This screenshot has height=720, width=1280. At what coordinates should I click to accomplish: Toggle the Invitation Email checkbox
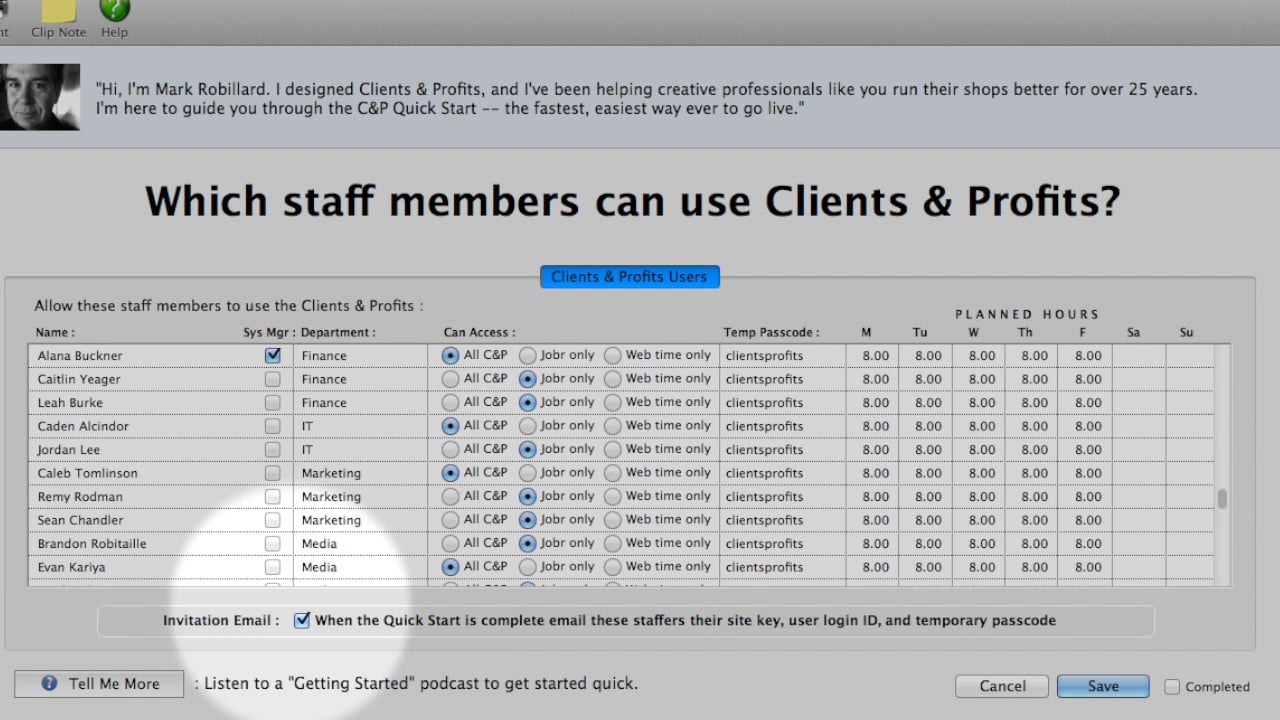point(302,620)
